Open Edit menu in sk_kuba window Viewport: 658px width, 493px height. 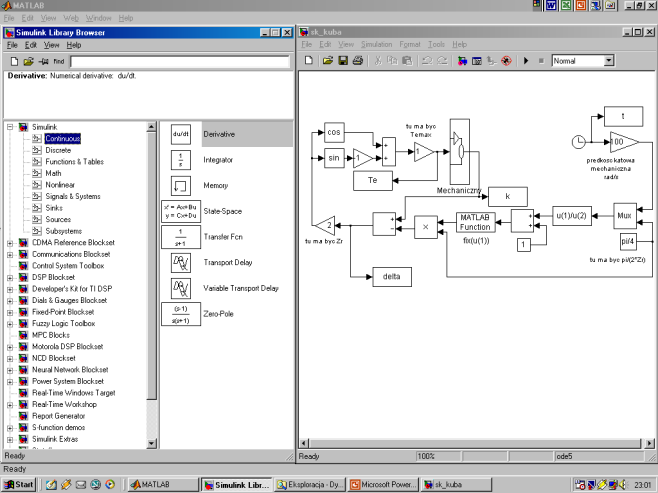click(325, 44)
